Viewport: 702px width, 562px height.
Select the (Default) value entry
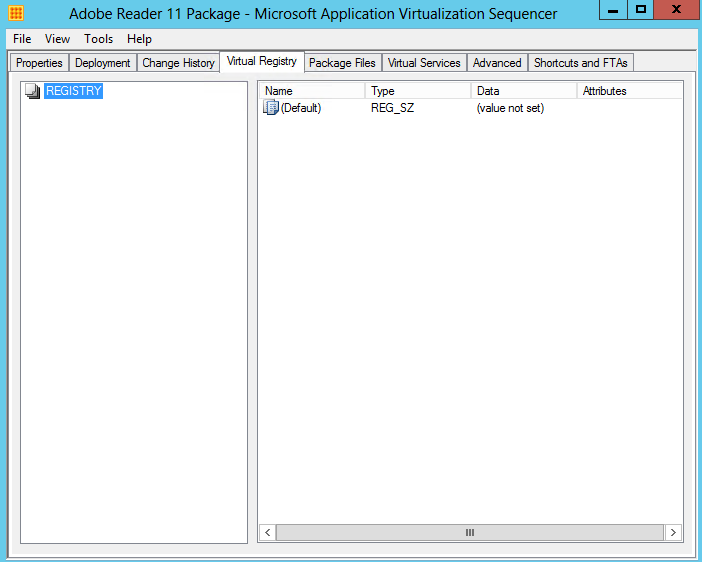pos(301,108)
